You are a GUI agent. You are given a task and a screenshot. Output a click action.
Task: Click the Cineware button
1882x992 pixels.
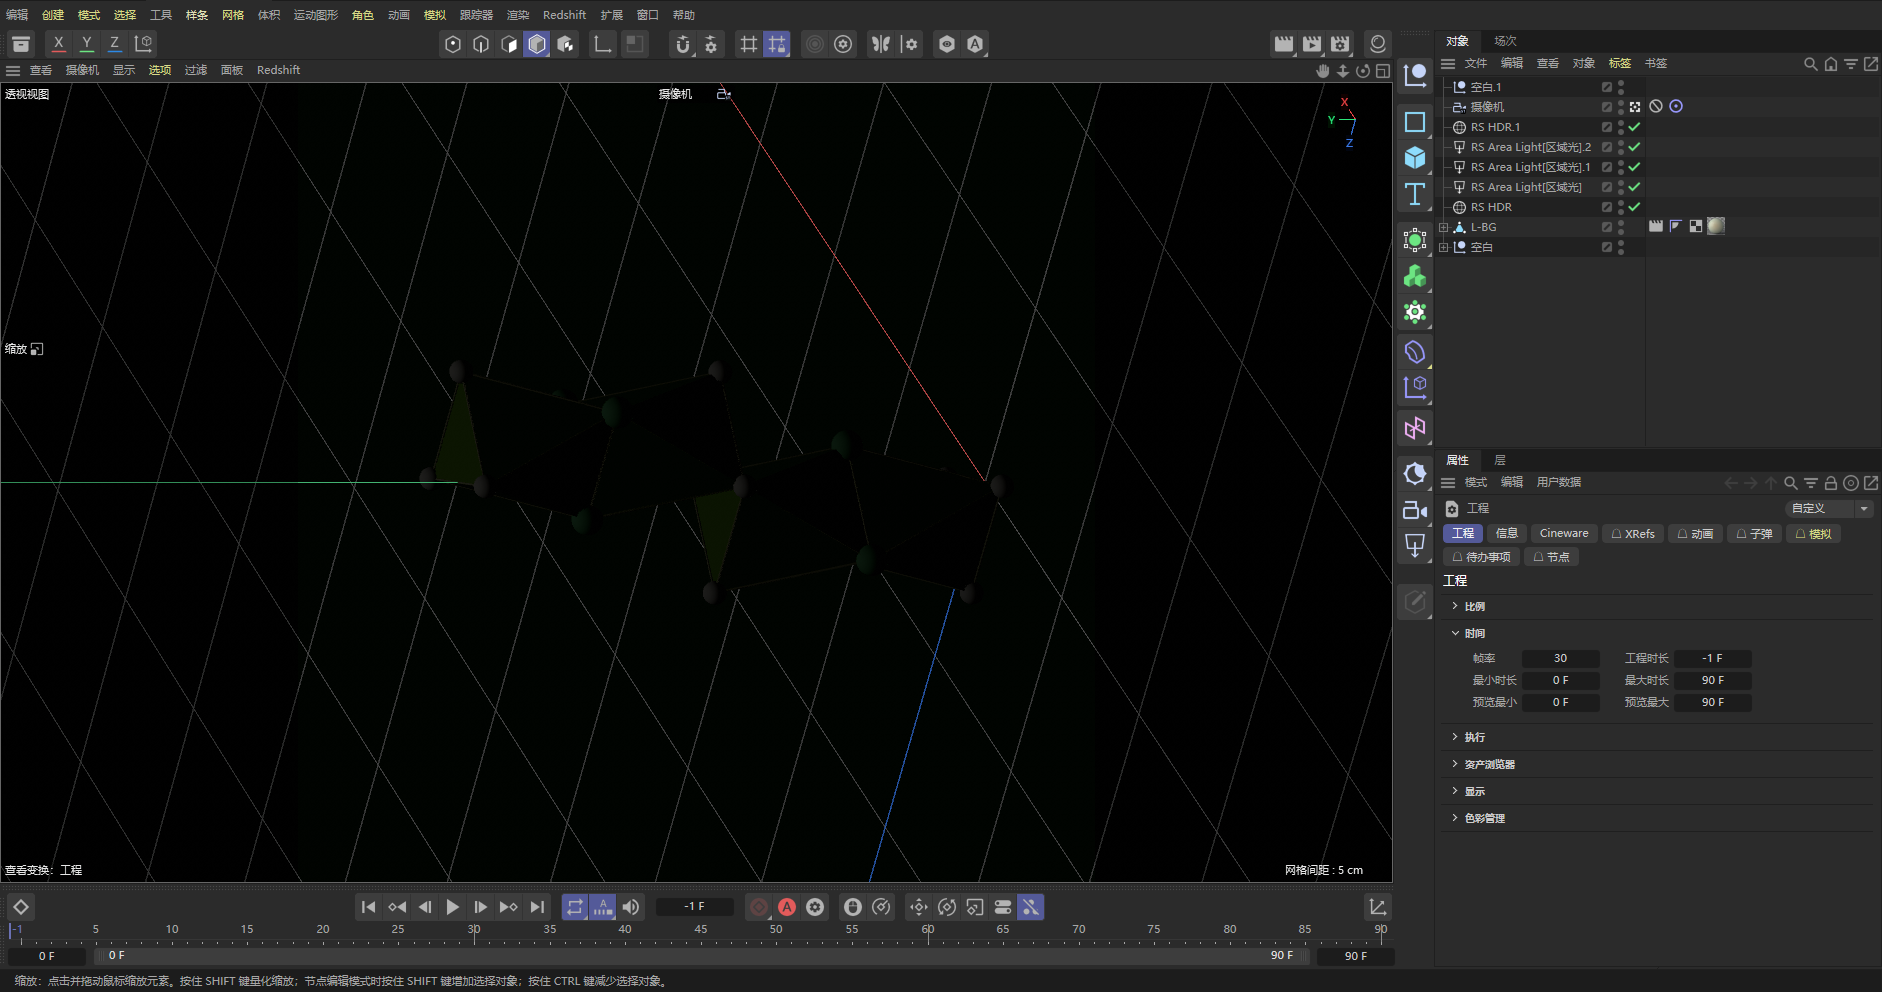[x=1563, y=534]
